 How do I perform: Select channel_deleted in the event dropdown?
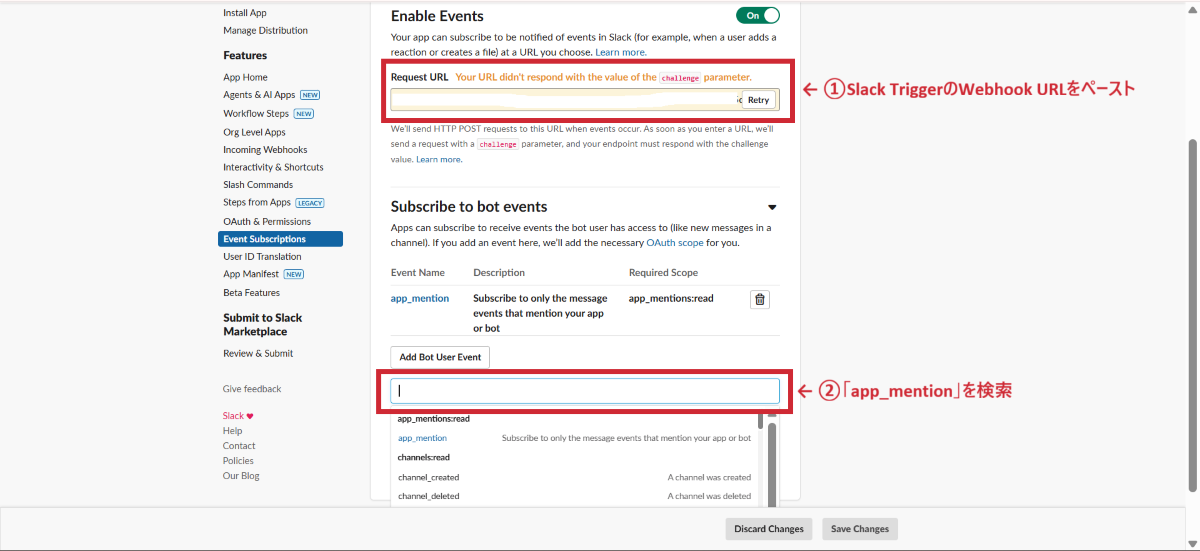coord(429,496)
